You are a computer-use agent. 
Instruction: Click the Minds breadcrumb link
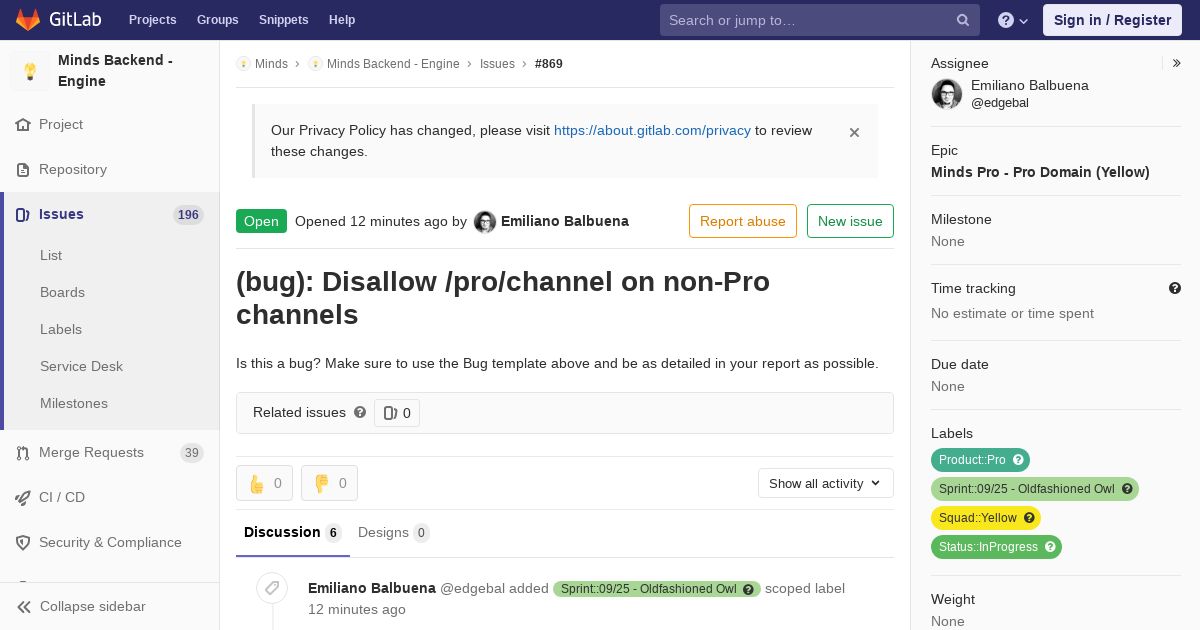point(271,64)
